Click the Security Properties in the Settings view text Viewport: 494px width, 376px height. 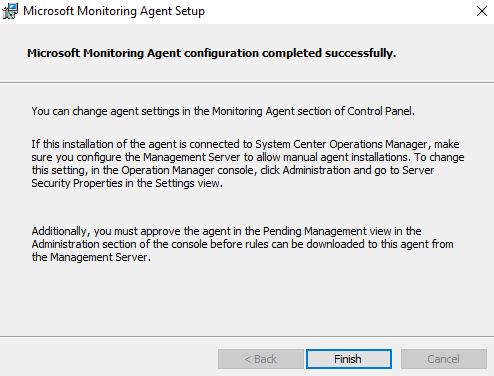click(127, 183)
